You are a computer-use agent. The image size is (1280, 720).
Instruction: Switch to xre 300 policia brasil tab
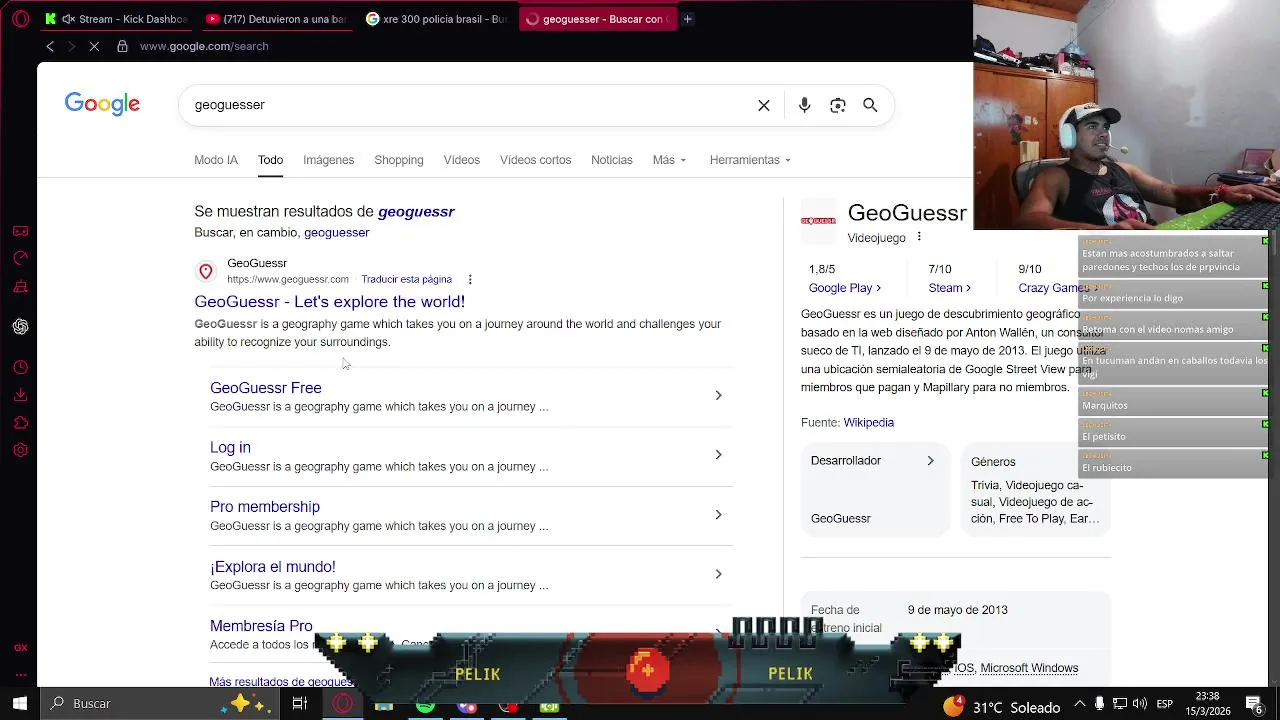pos(437,18)
